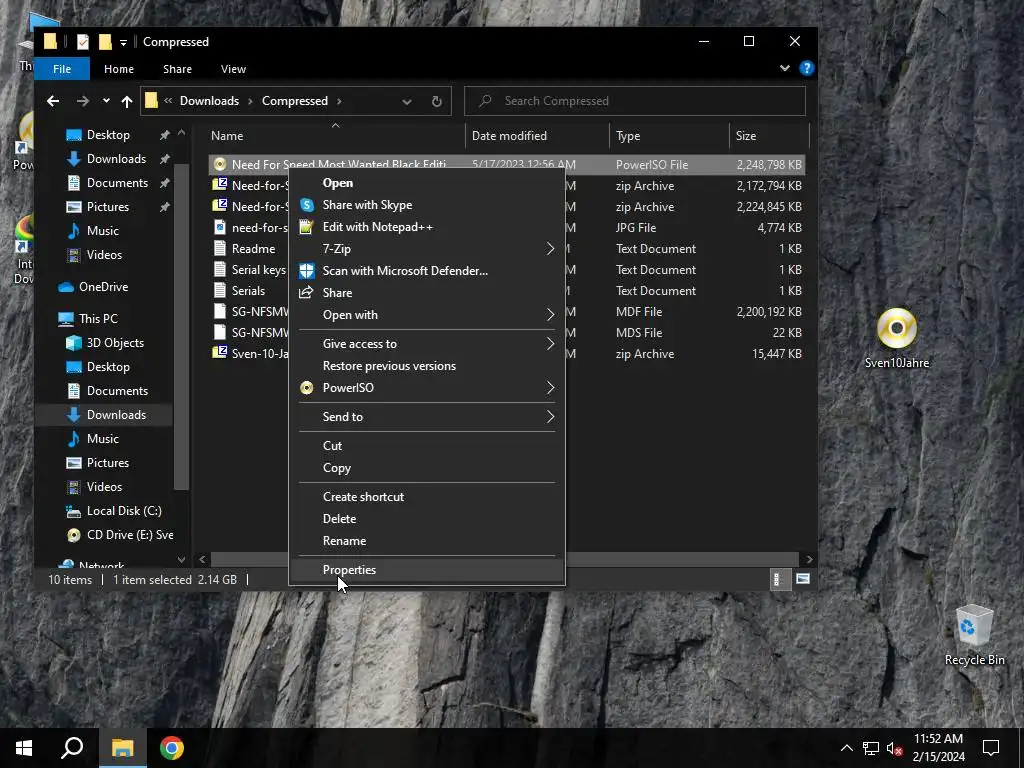Select the Serials text document
Viewport: 1024px width, 768px height.
[x=248, y=291]
